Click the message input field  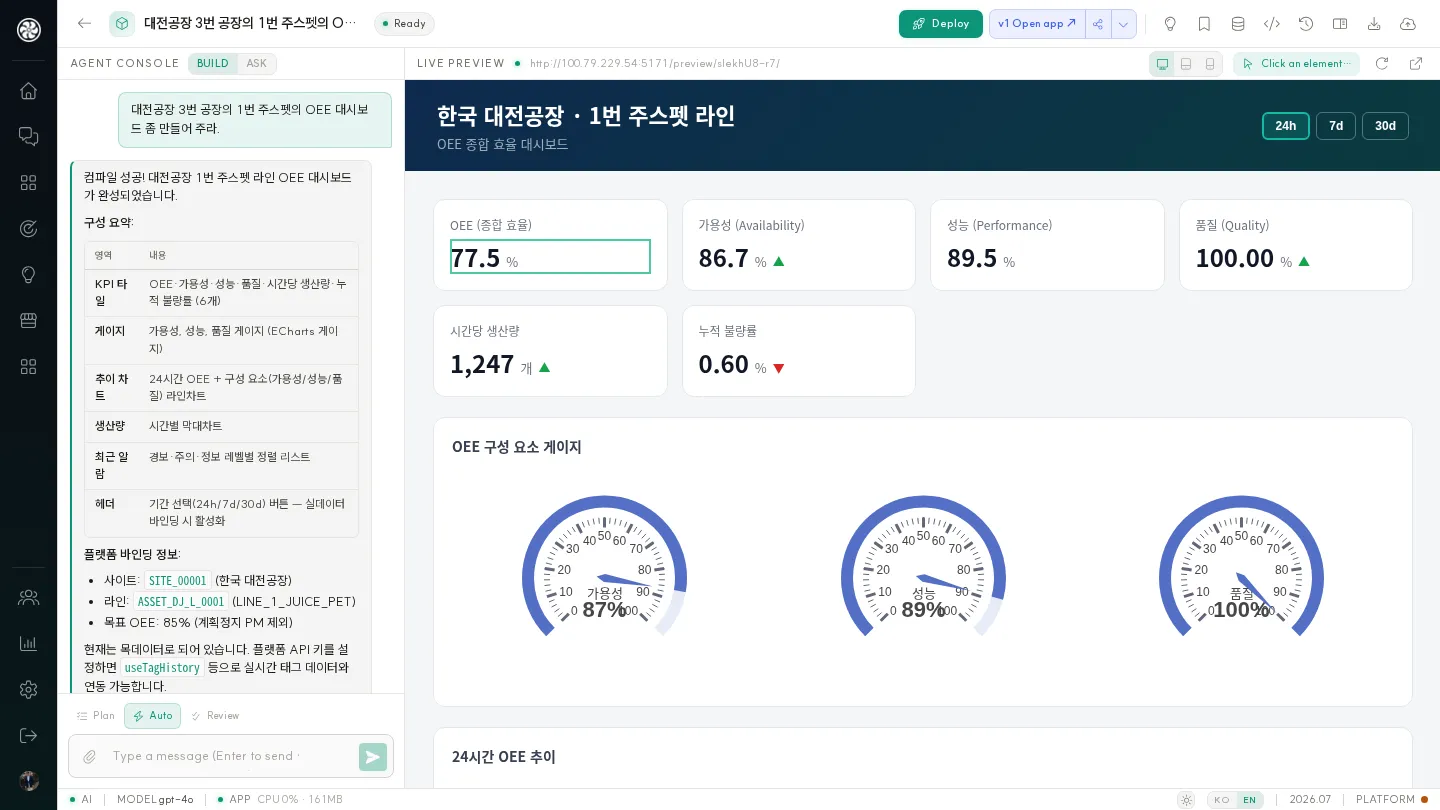(231, 757)
